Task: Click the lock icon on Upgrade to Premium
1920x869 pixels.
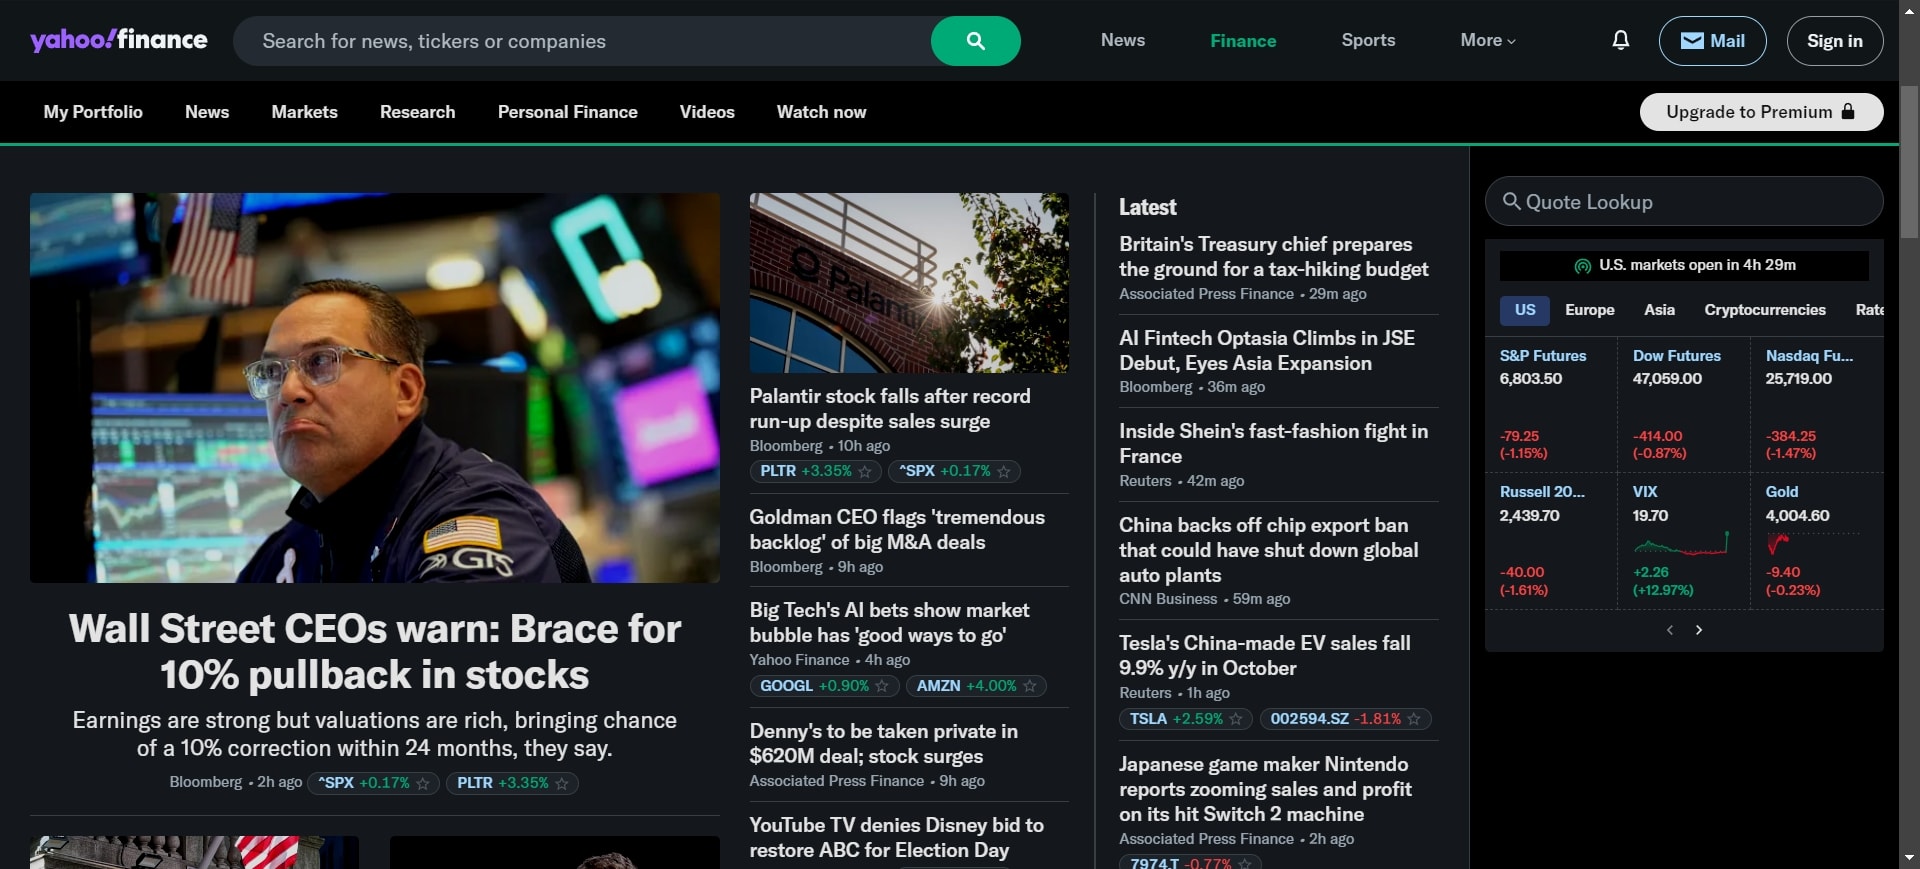Action: coord(1848,111)
